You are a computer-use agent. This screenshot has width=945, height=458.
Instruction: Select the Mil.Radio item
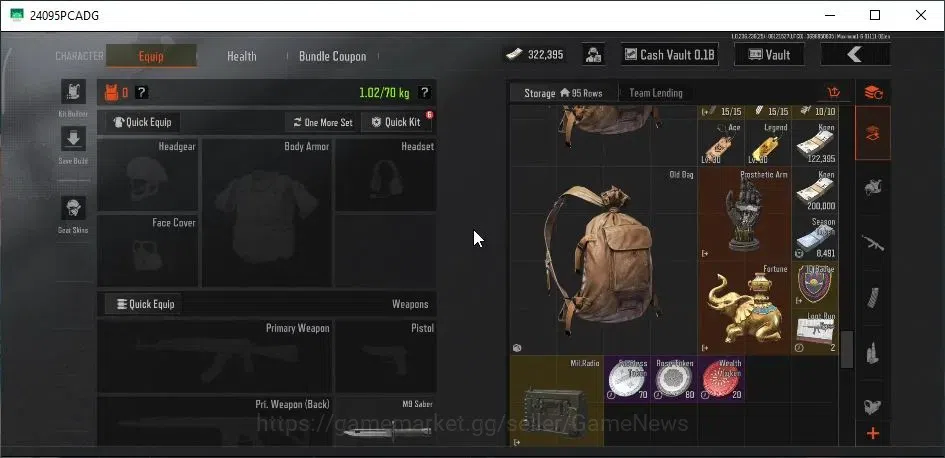pos(557,401)
